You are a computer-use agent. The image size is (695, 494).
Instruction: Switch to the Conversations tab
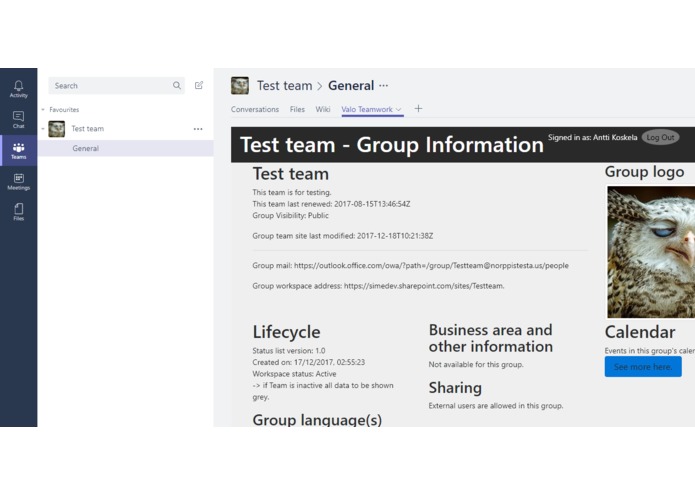tap(255, 109)
